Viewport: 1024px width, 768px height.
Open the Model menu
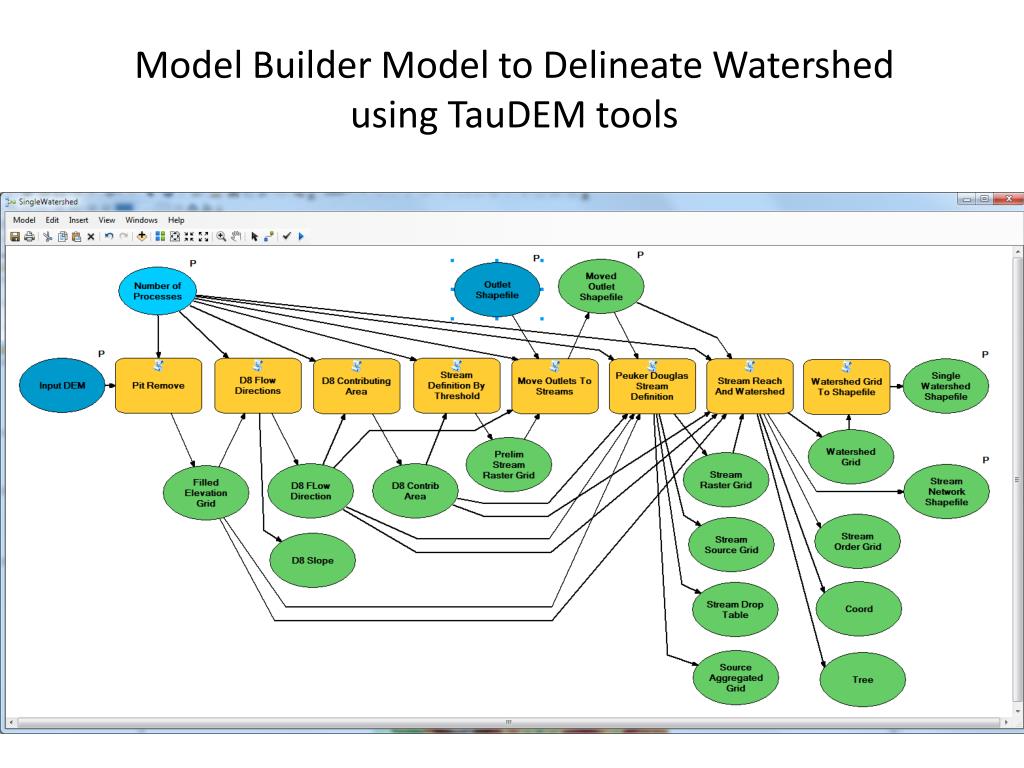click(x=24, y=220)
